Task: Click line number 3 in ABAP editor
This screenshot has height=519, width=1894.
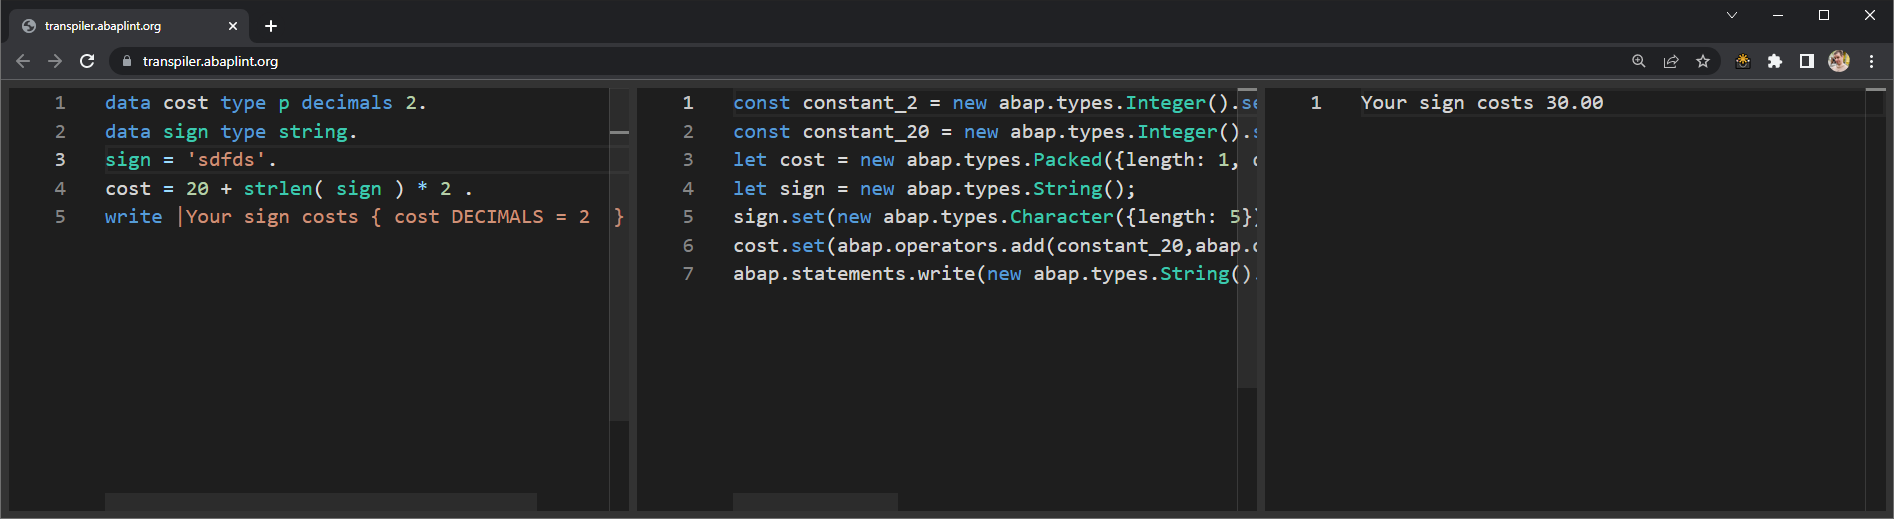Action: (60, 160)
